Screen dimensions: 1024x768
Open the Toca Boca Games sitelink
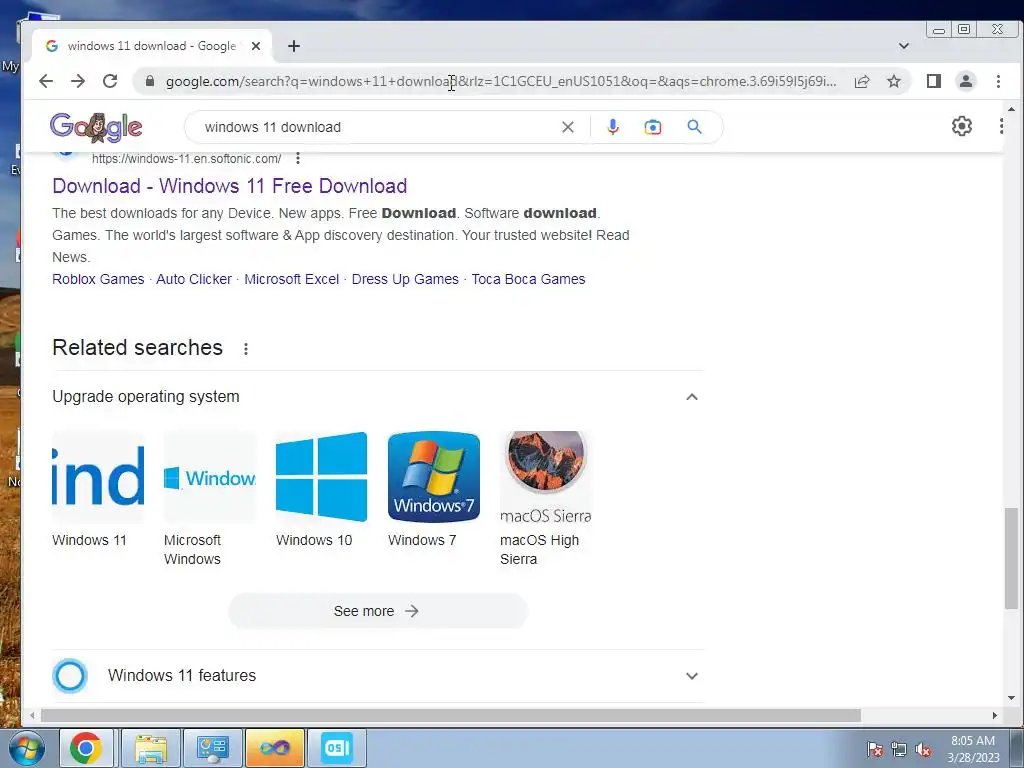[528, 280]
